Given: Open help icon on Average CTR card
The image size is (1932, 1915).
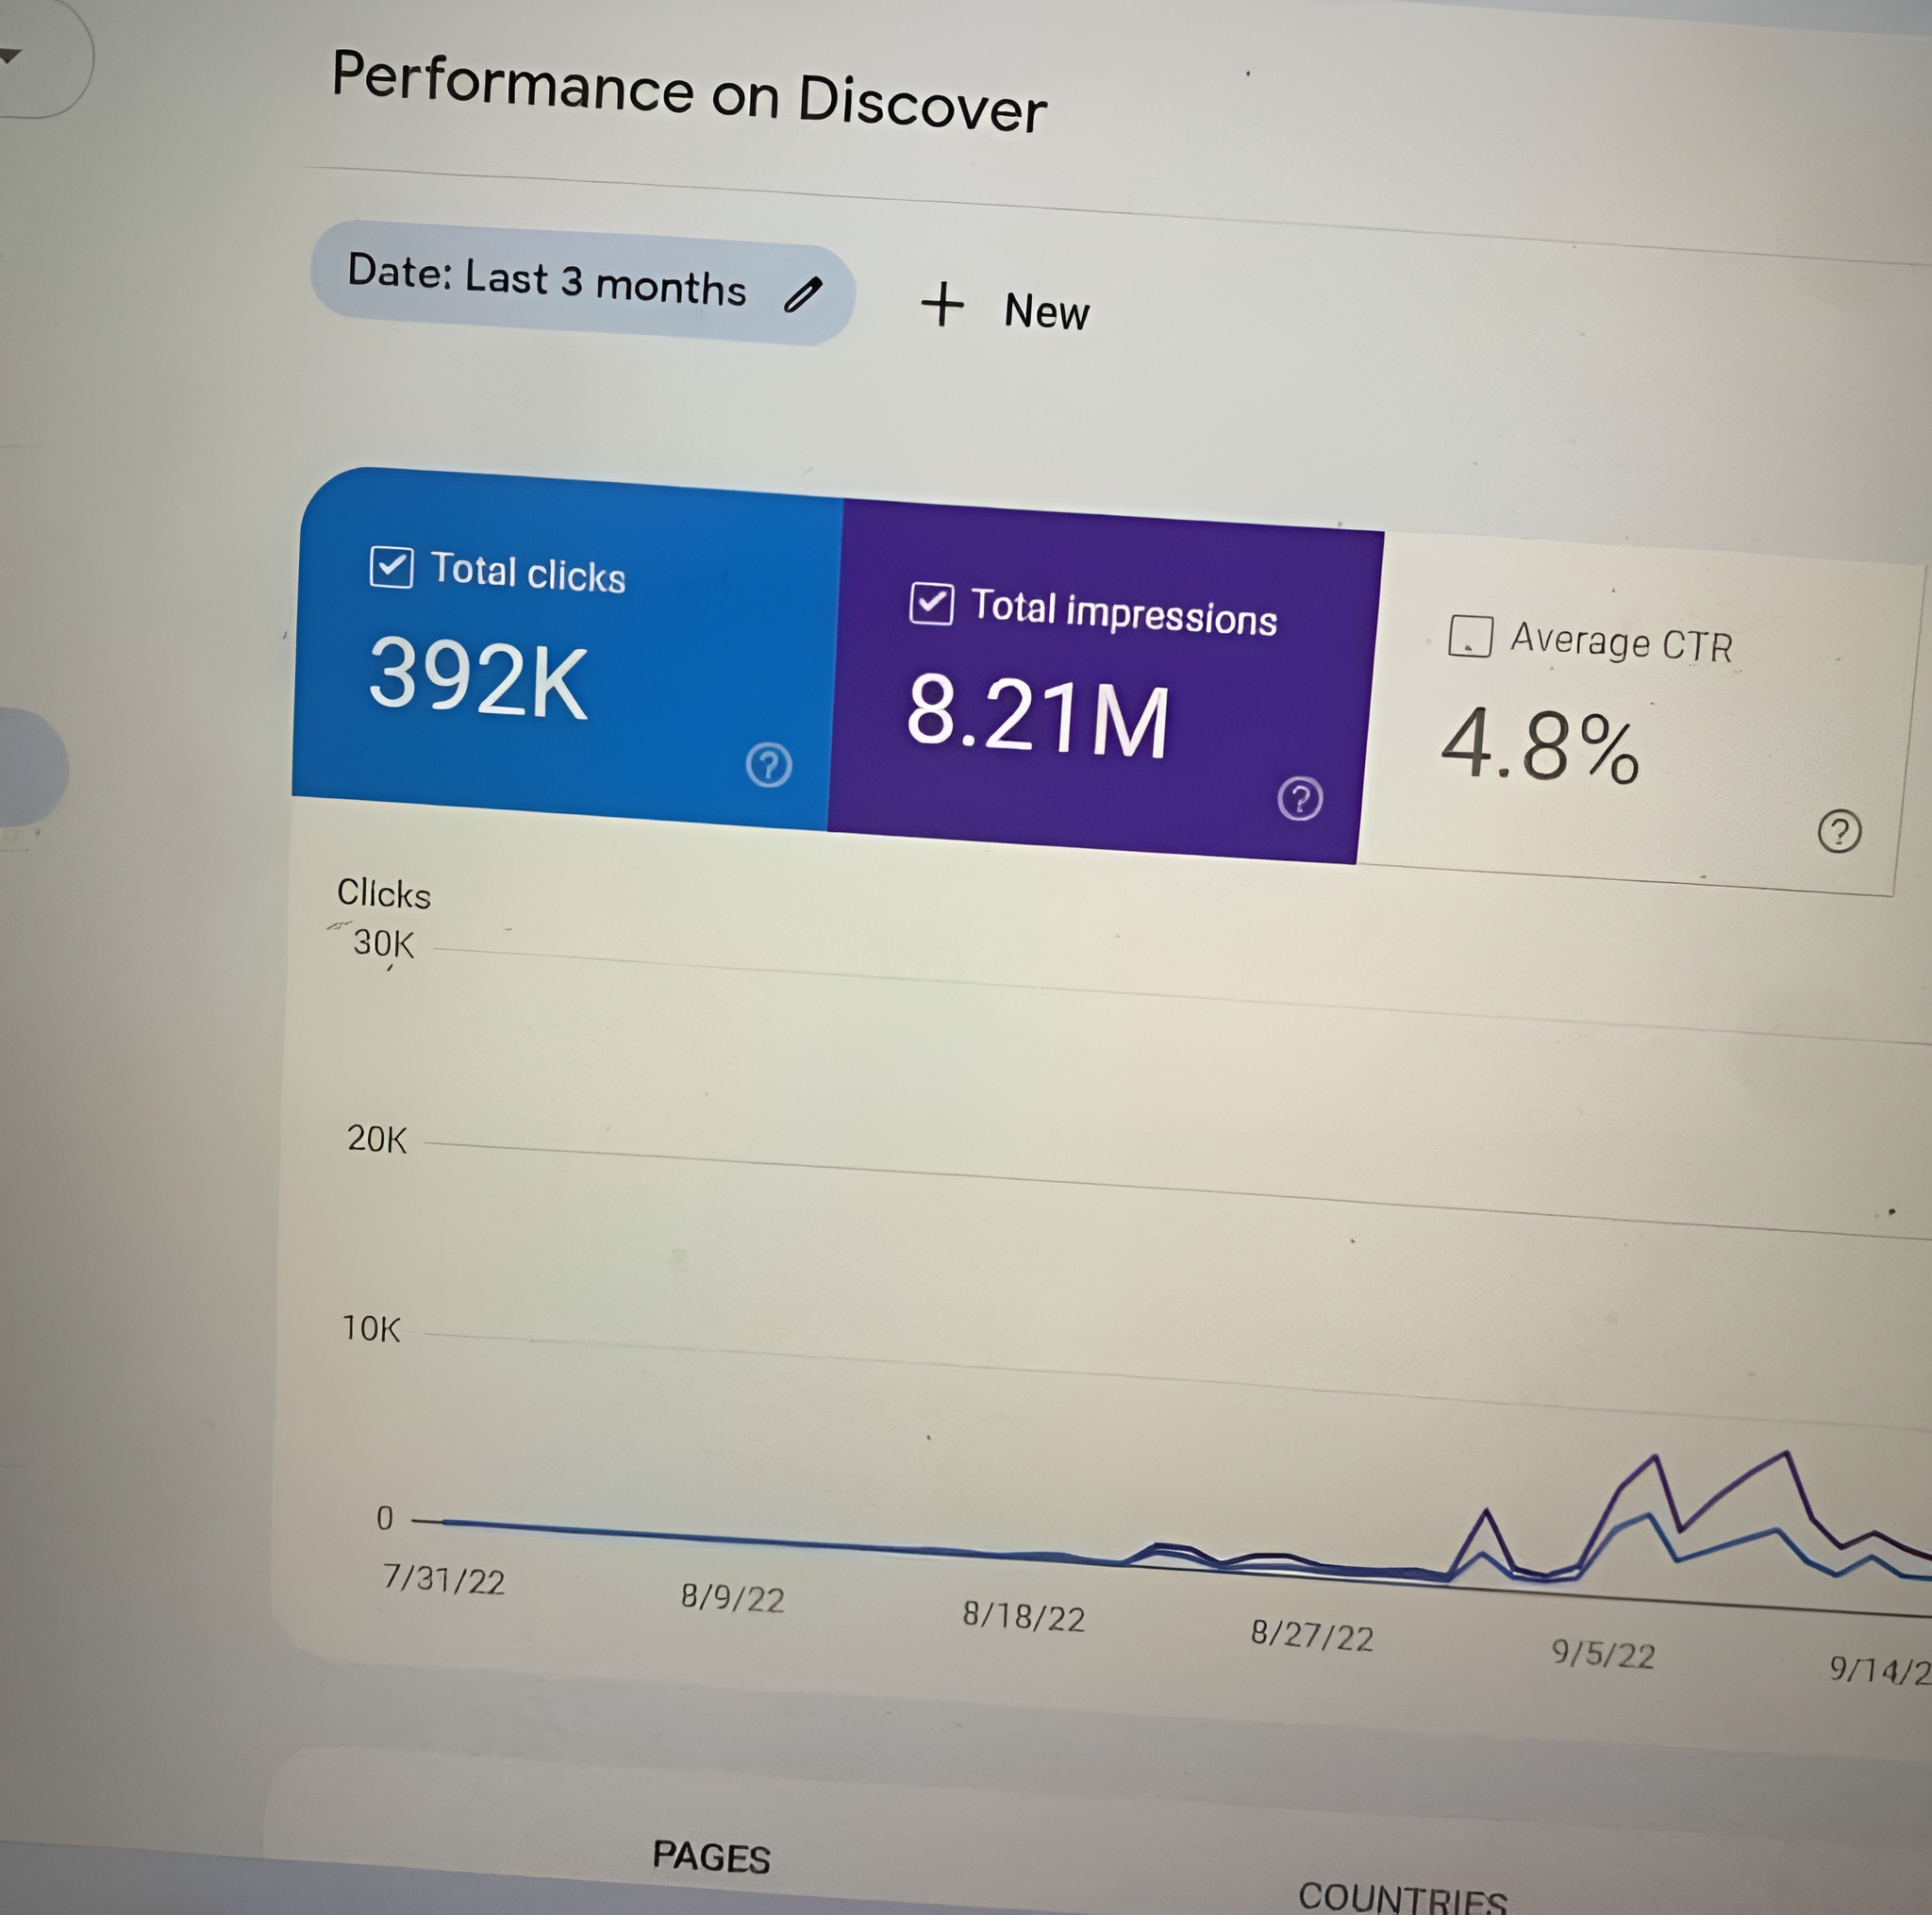Looking at the screenshot, I should point(1838,831).
